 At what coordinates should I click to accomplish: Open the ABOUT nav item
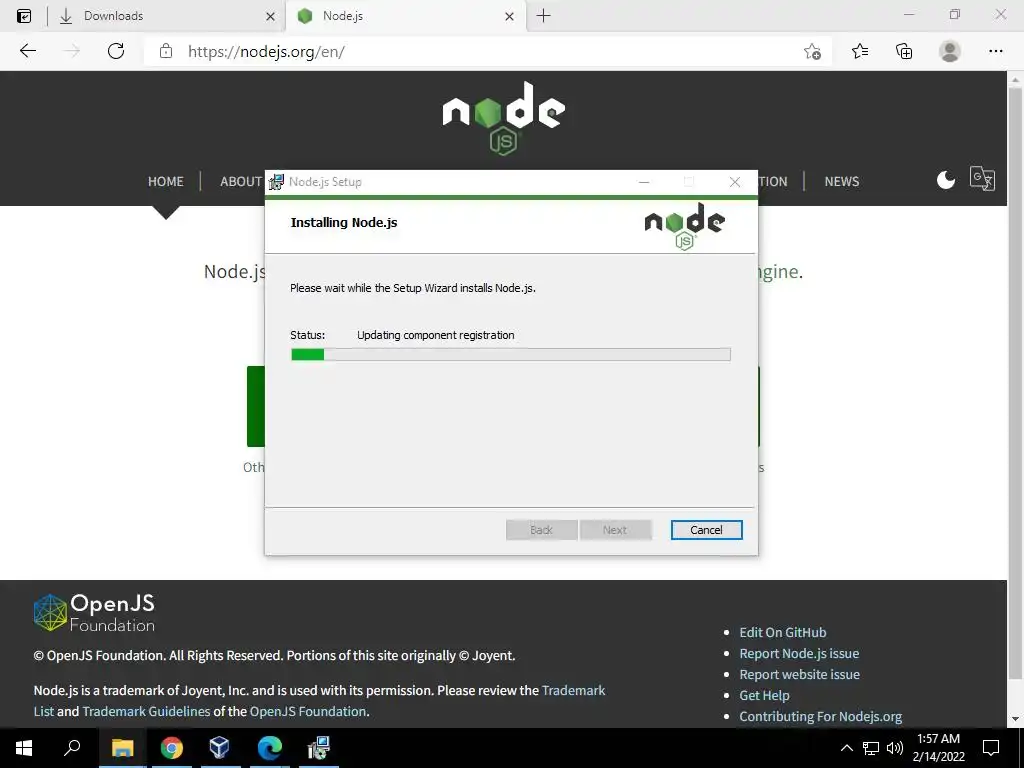tap(241, 182)
